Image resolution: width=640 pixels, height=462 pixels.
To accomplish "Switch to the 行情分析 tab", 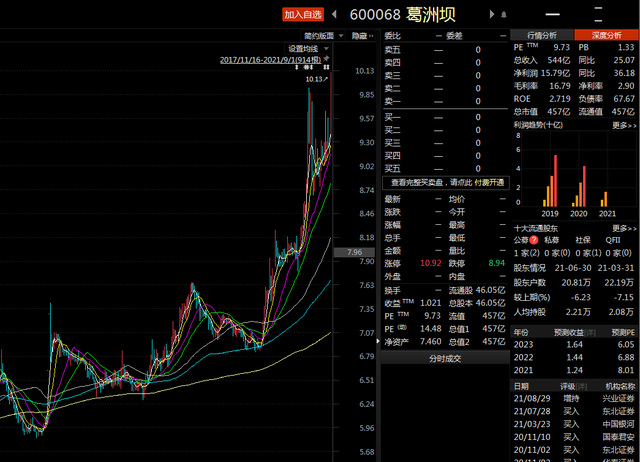I will point(543,35).
